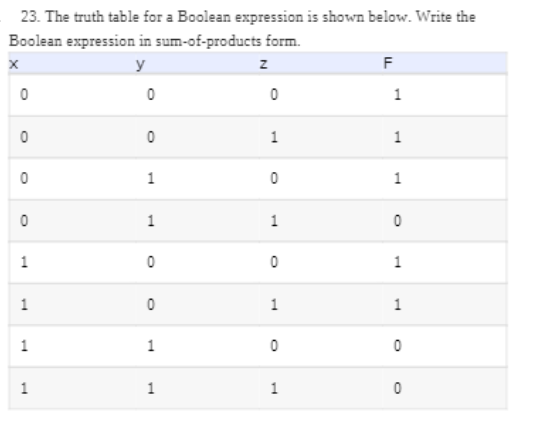Click the z cell in the 1 1 1 row
This screenshot has height=429, width=541.
click(x=274, y=389)
